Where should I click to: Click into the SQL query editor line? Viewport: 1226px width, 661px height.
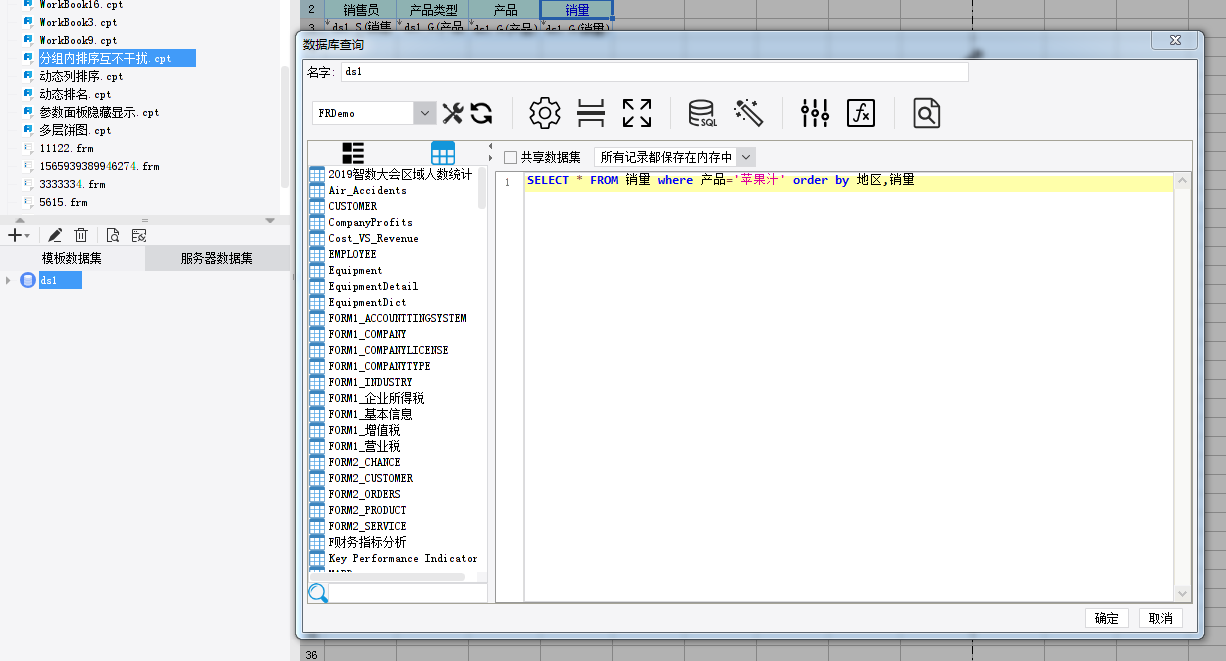[x=849, y=181]
